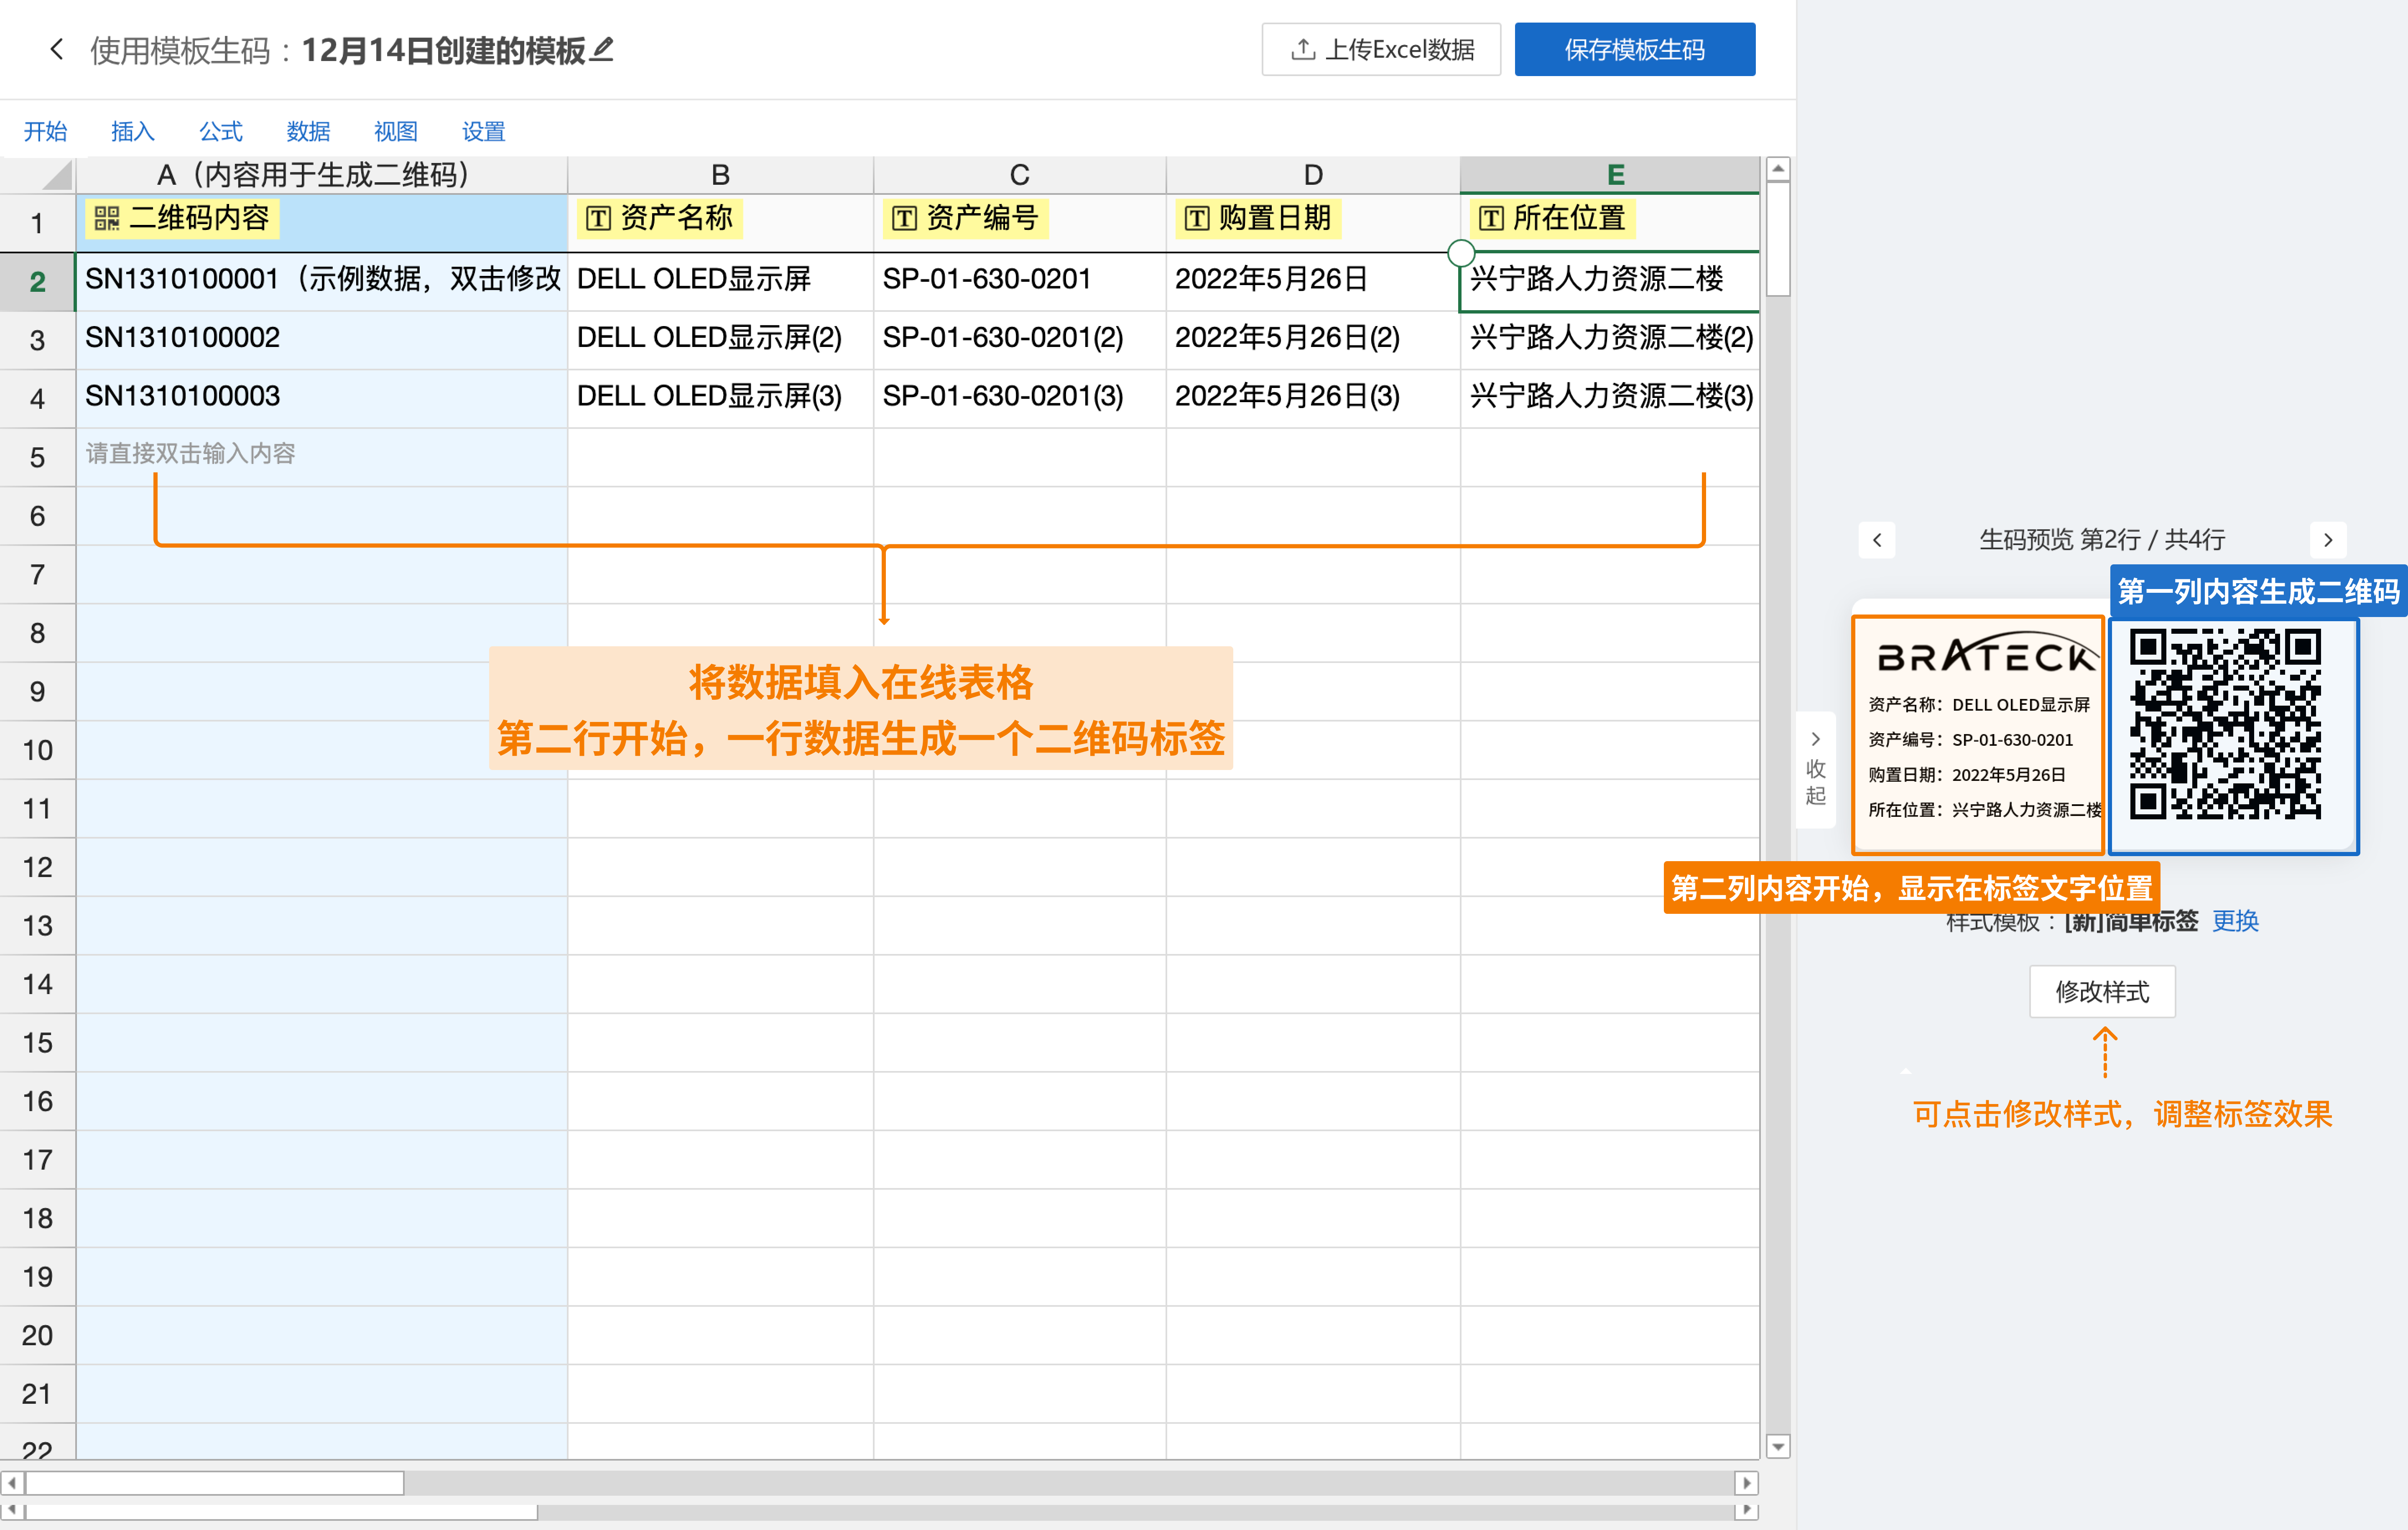The image size is (2408, 1530).
Task: Select the column E header
Action: [x=1610, y=175]
